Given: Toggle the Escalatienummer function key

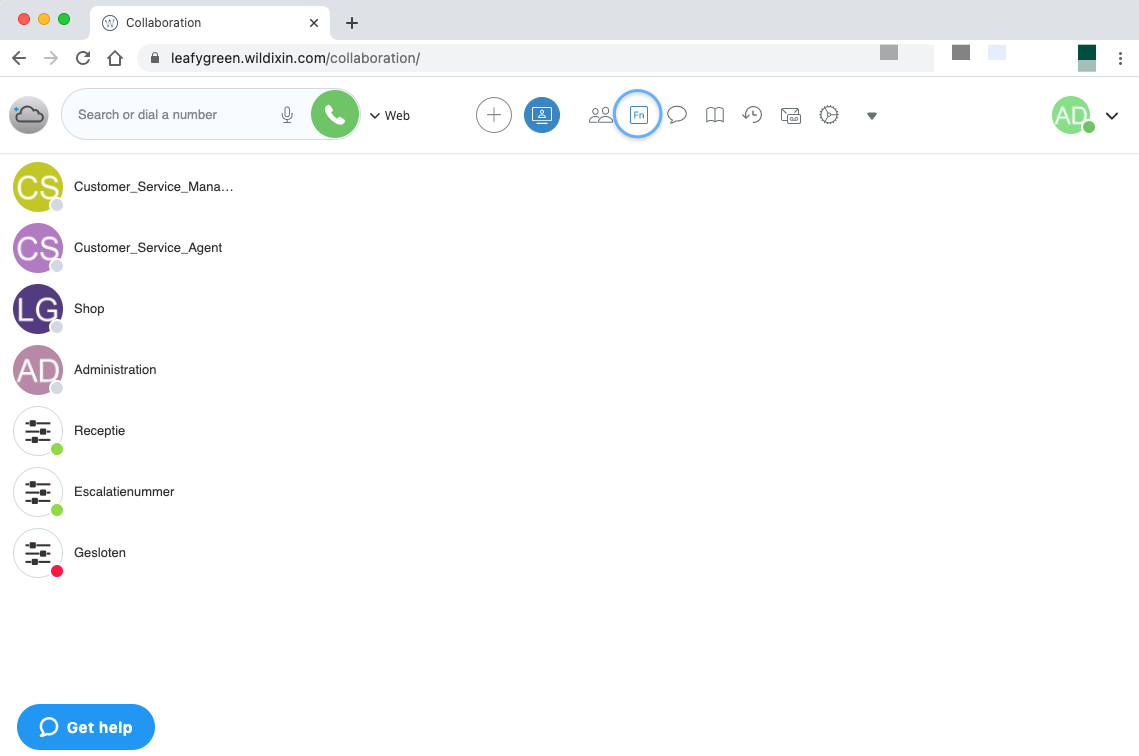Looking at the screenshot, I should click(123, 492).
